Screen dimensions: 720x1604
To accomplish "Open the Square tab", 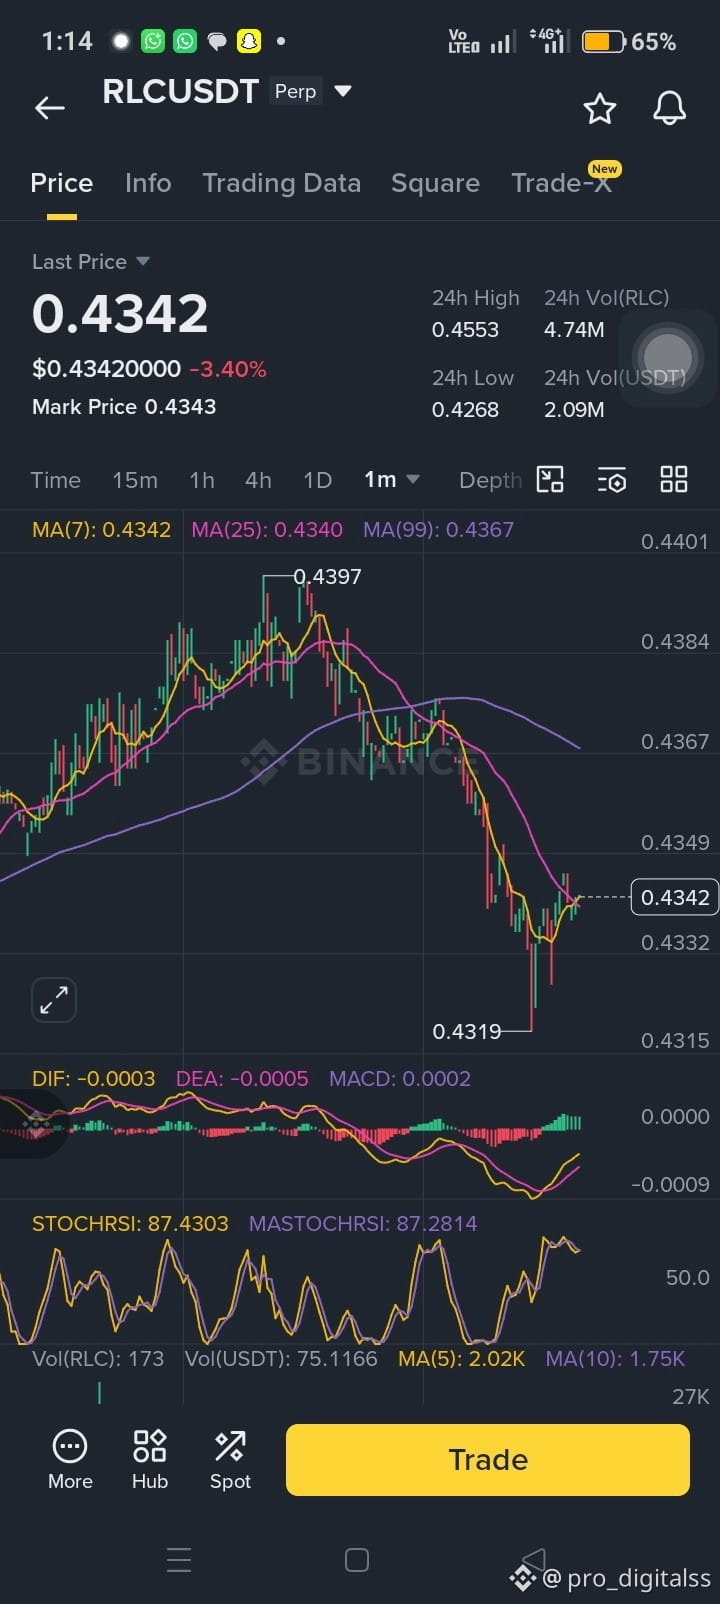I will tap(435, 183).
